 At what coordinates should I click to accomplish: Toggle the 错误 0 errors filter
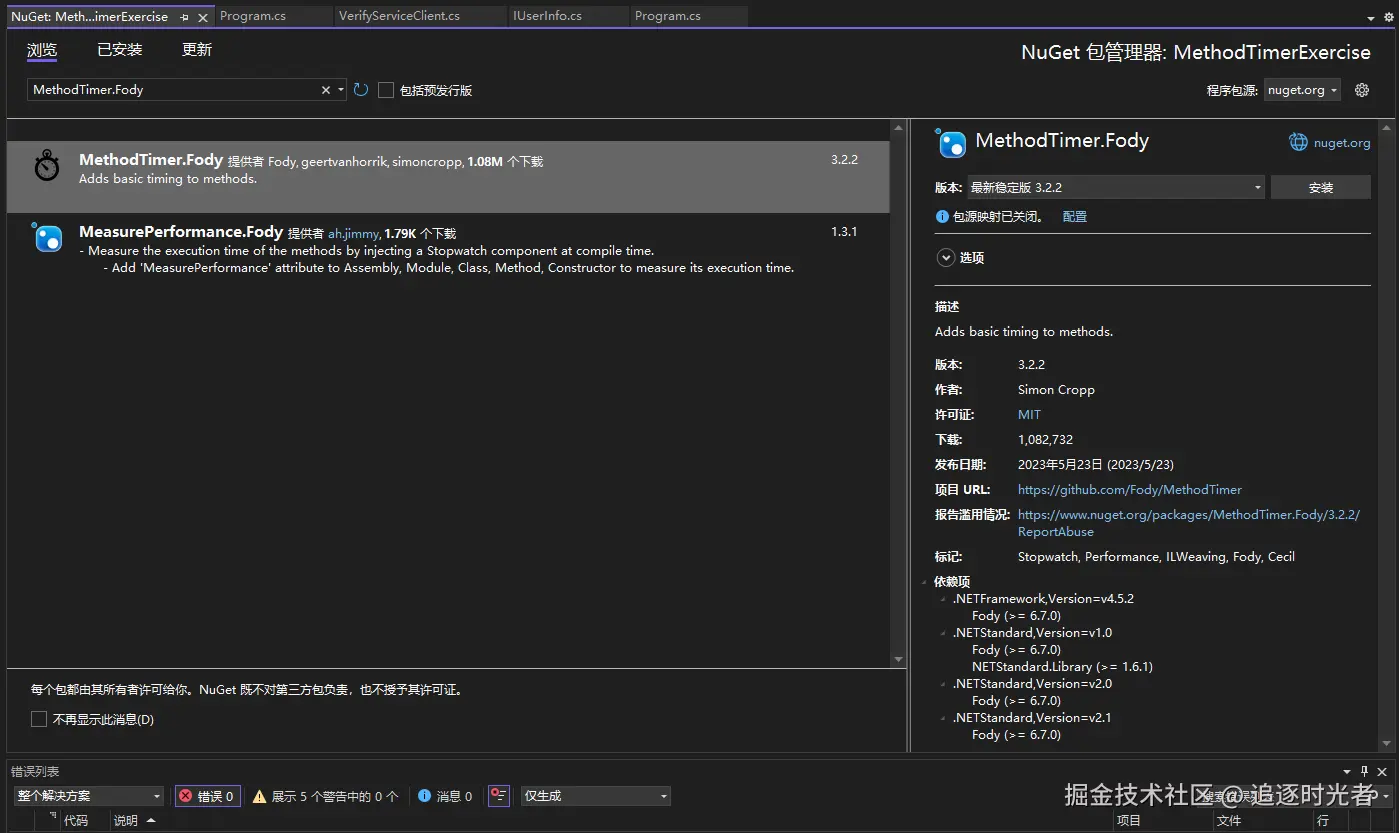click(207, 796)
